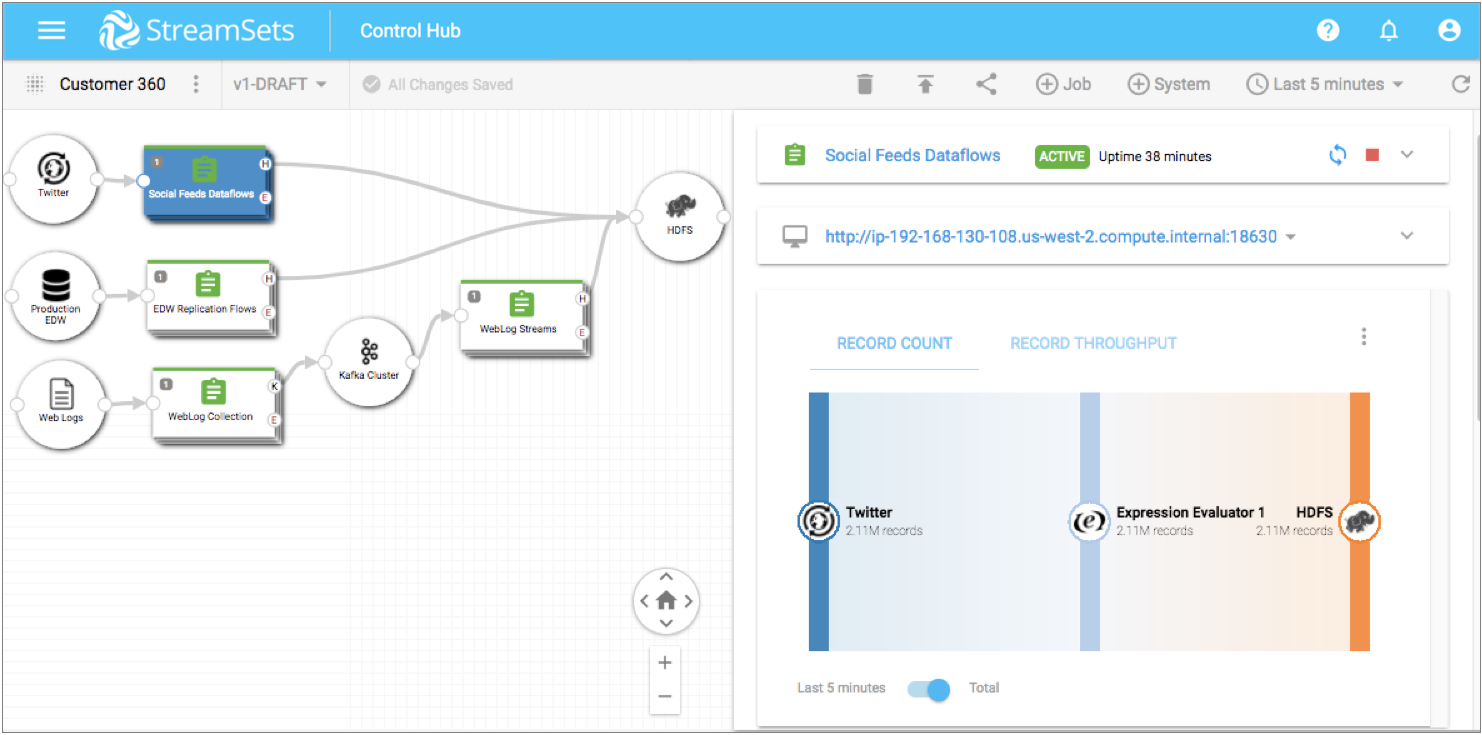1482x735 pixels.
Task: Switch to the Record Throughput tab
Action: click(1093, 343)
